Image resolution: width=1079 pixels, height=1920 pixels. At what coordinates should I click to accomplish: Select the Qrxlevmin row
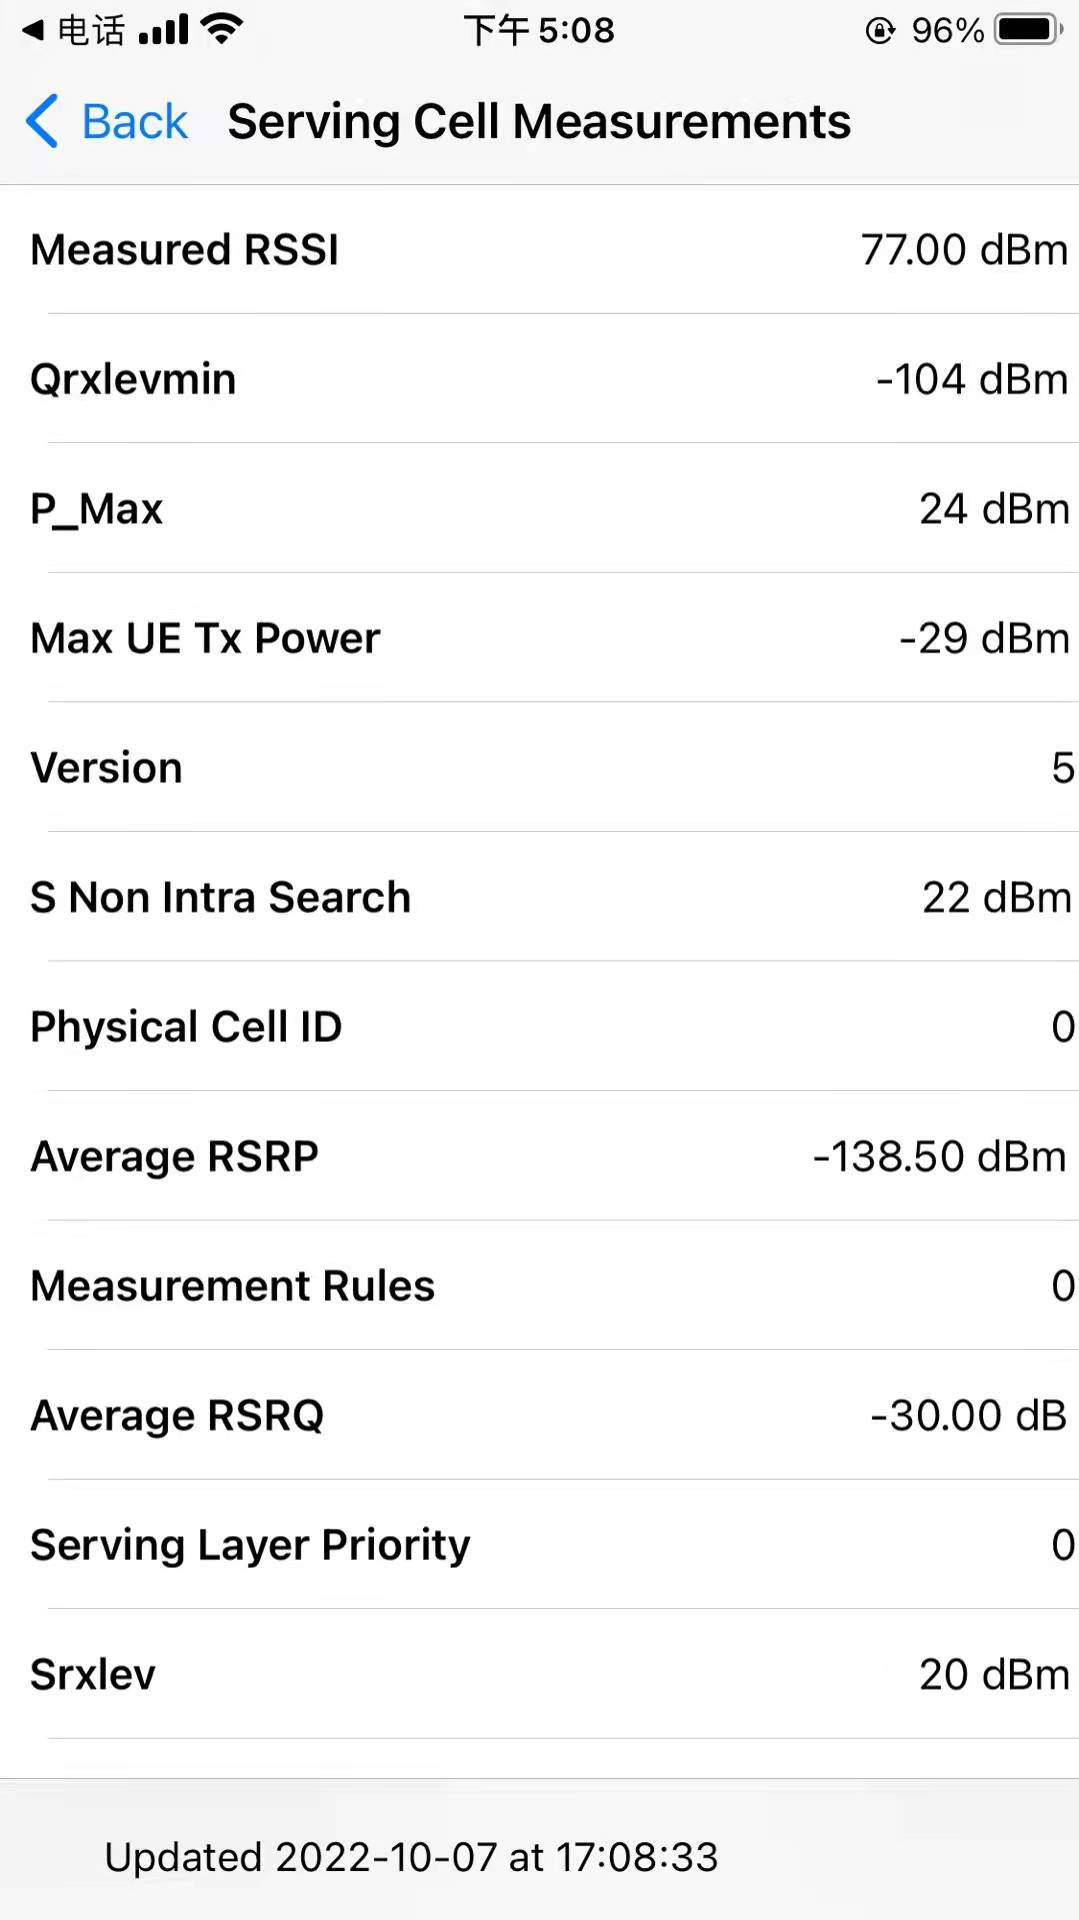[x=540, y=379]
